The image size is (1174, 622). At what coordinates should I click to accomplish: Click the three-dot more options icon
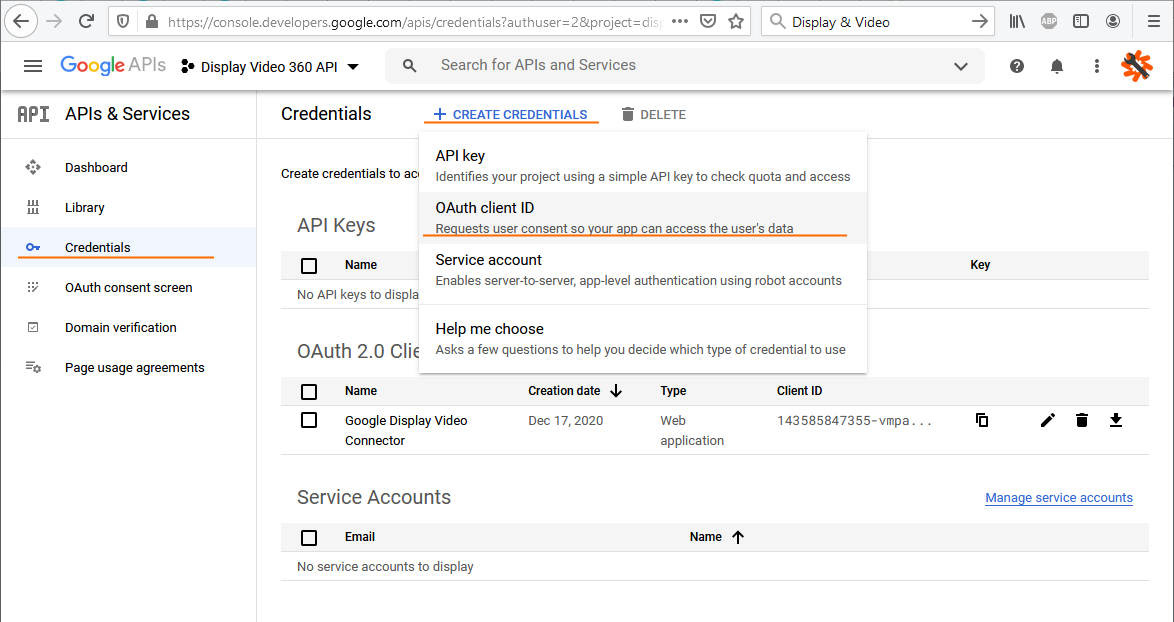[1097, 66]
